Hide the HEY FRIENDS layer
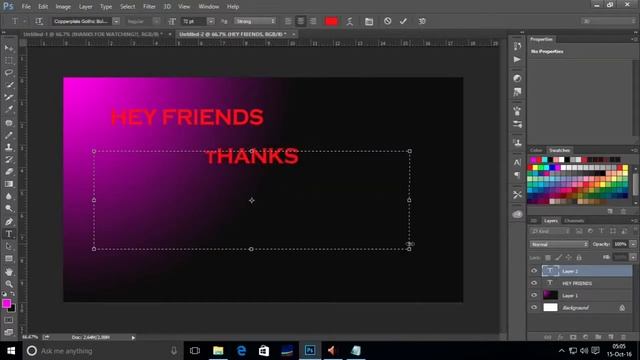This screenshot has width=640, height=360. (x=534, y=283)
